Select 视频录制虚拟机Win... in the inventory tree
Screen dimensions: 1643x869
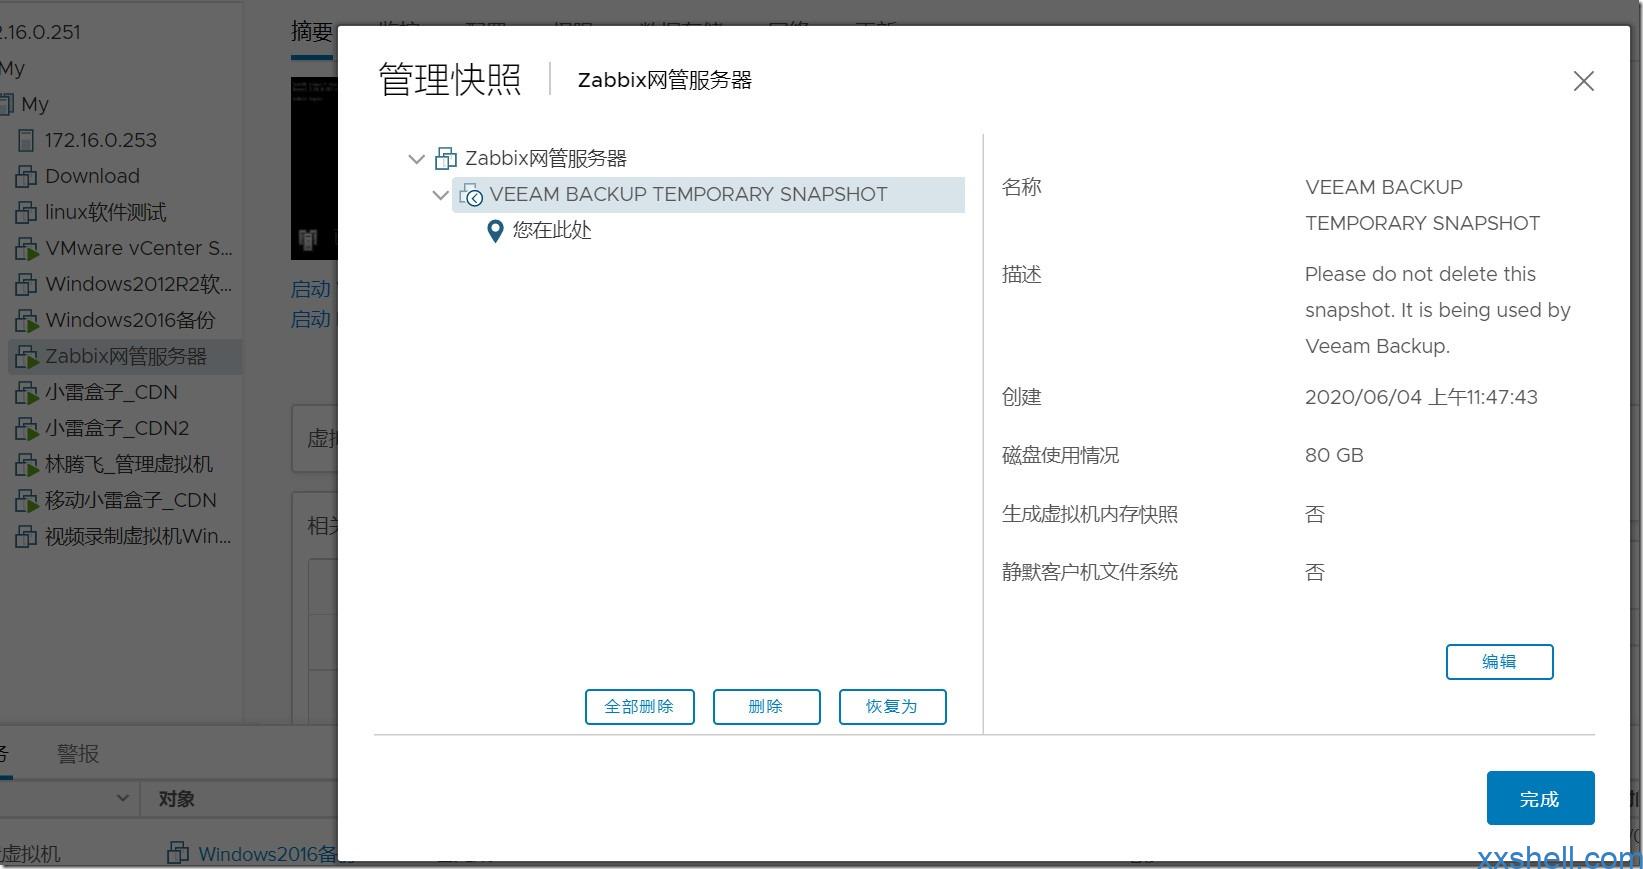[138, 536]
